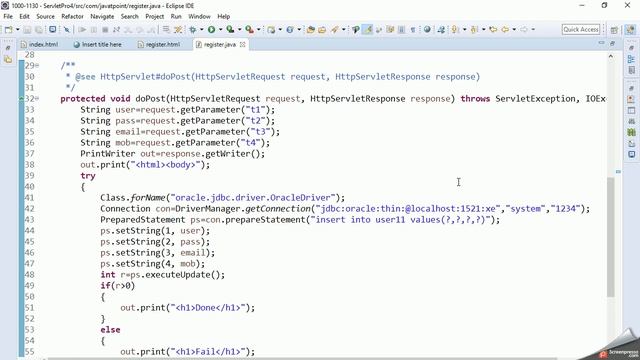The height and width of the screenshot is (360, 640).
Task: Collapse the Javadoc comment at line 29
Action: [37, 65]
